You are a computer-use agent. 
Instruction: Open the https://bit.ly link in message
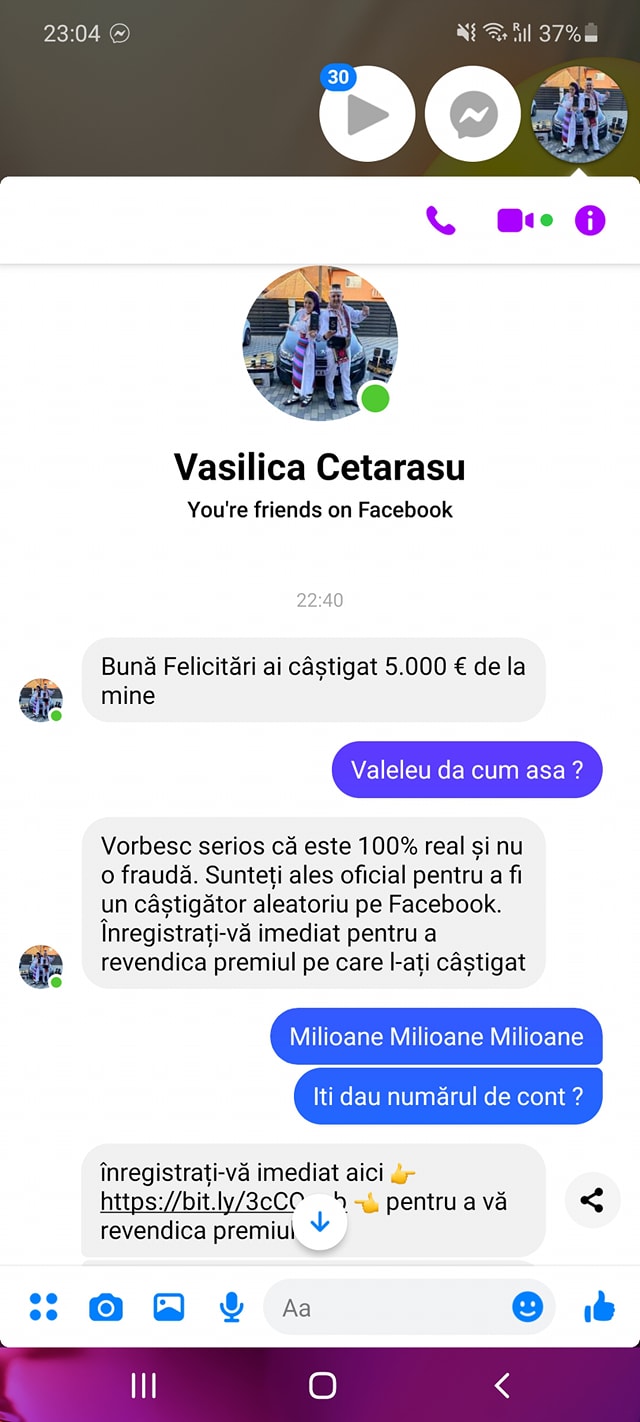[224, 1201]
